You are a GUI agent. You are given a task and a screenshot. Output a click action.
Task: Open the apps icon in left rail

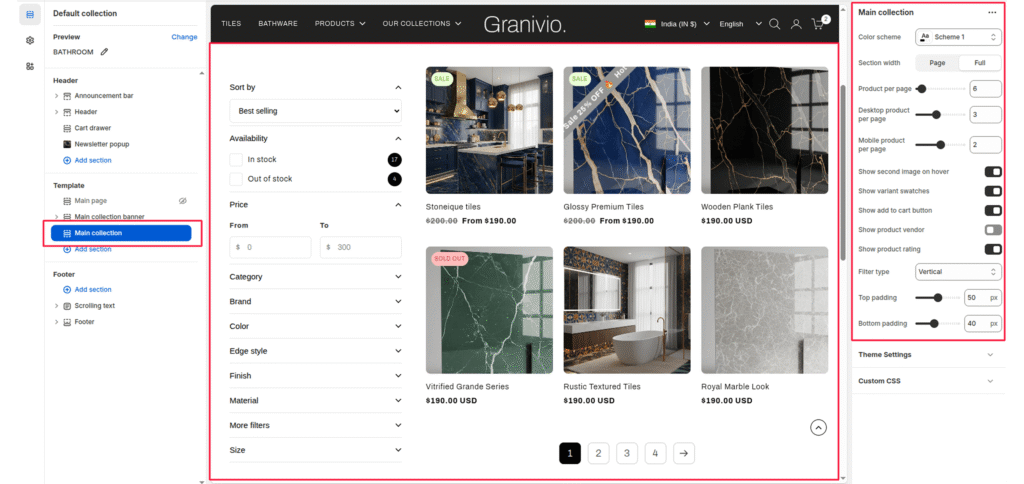coord(30,66)
